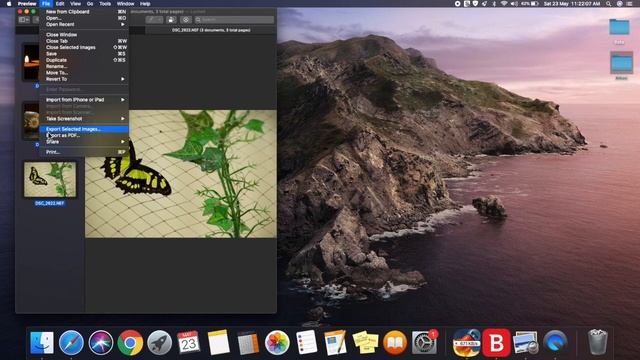Open the Trash in the Dock
The width and height of the screenshot is (640, 360).
point(598,342)
